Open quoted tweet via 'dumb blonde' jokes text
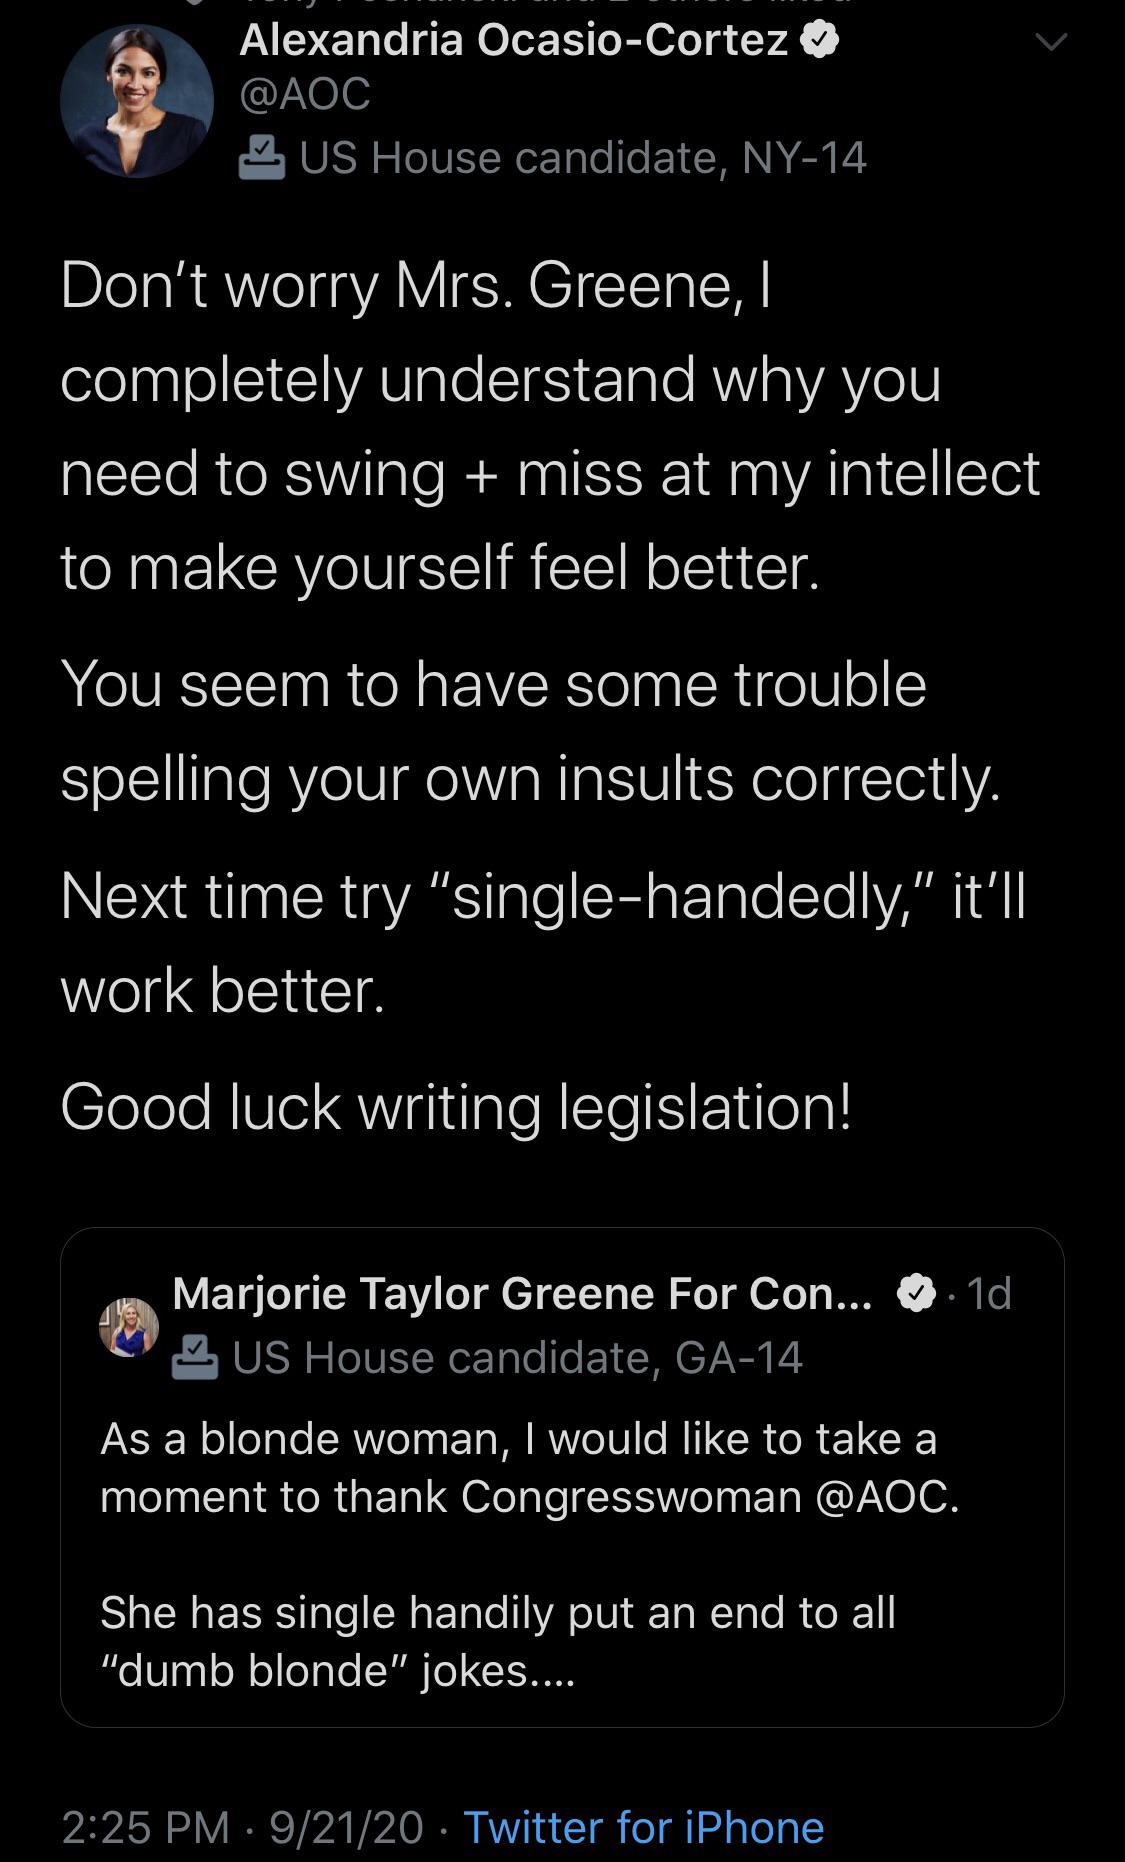This screenshot has width=1125, height=1862. tap(337, 1671)
